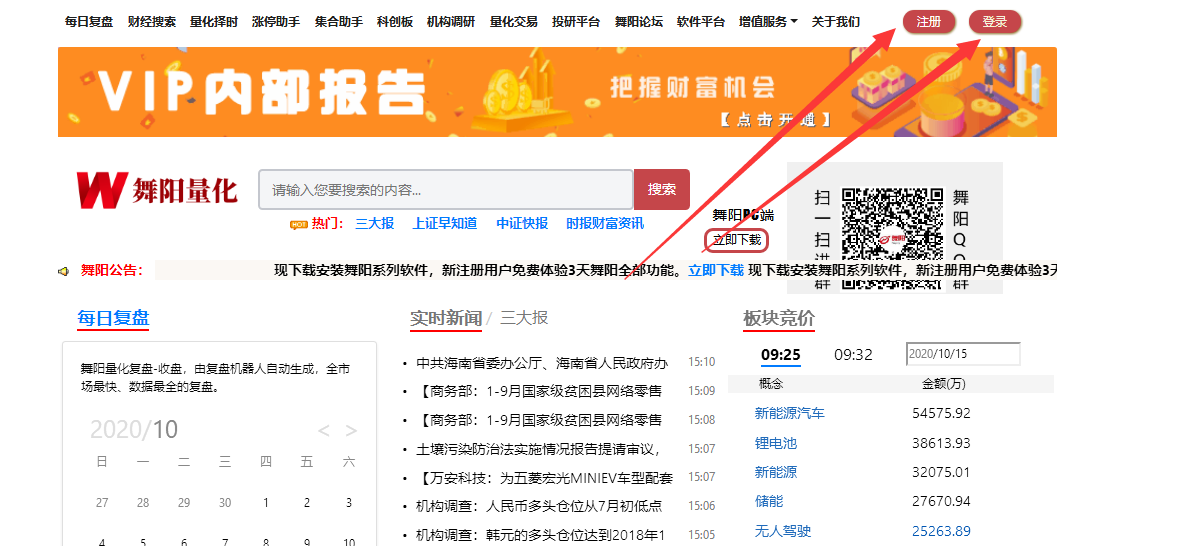The width and height of the screenshot is (1179, 546).
Task: Open news 中共海南省委办公厅 headline
Action: click(x=541, y=363)
